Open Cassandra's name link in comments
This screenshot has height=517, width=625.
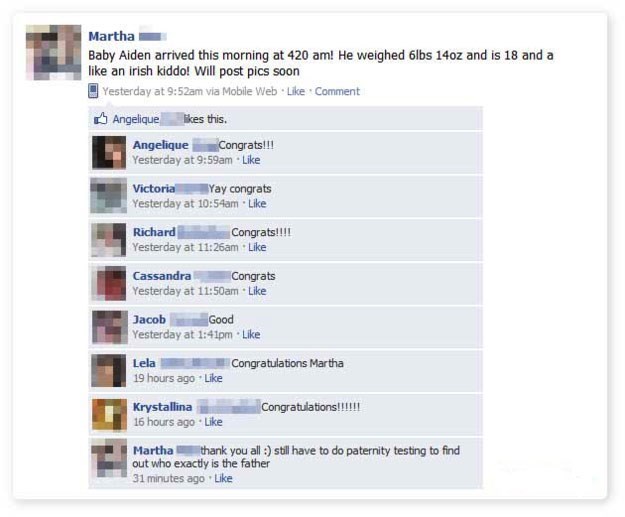tap(162, 276)
